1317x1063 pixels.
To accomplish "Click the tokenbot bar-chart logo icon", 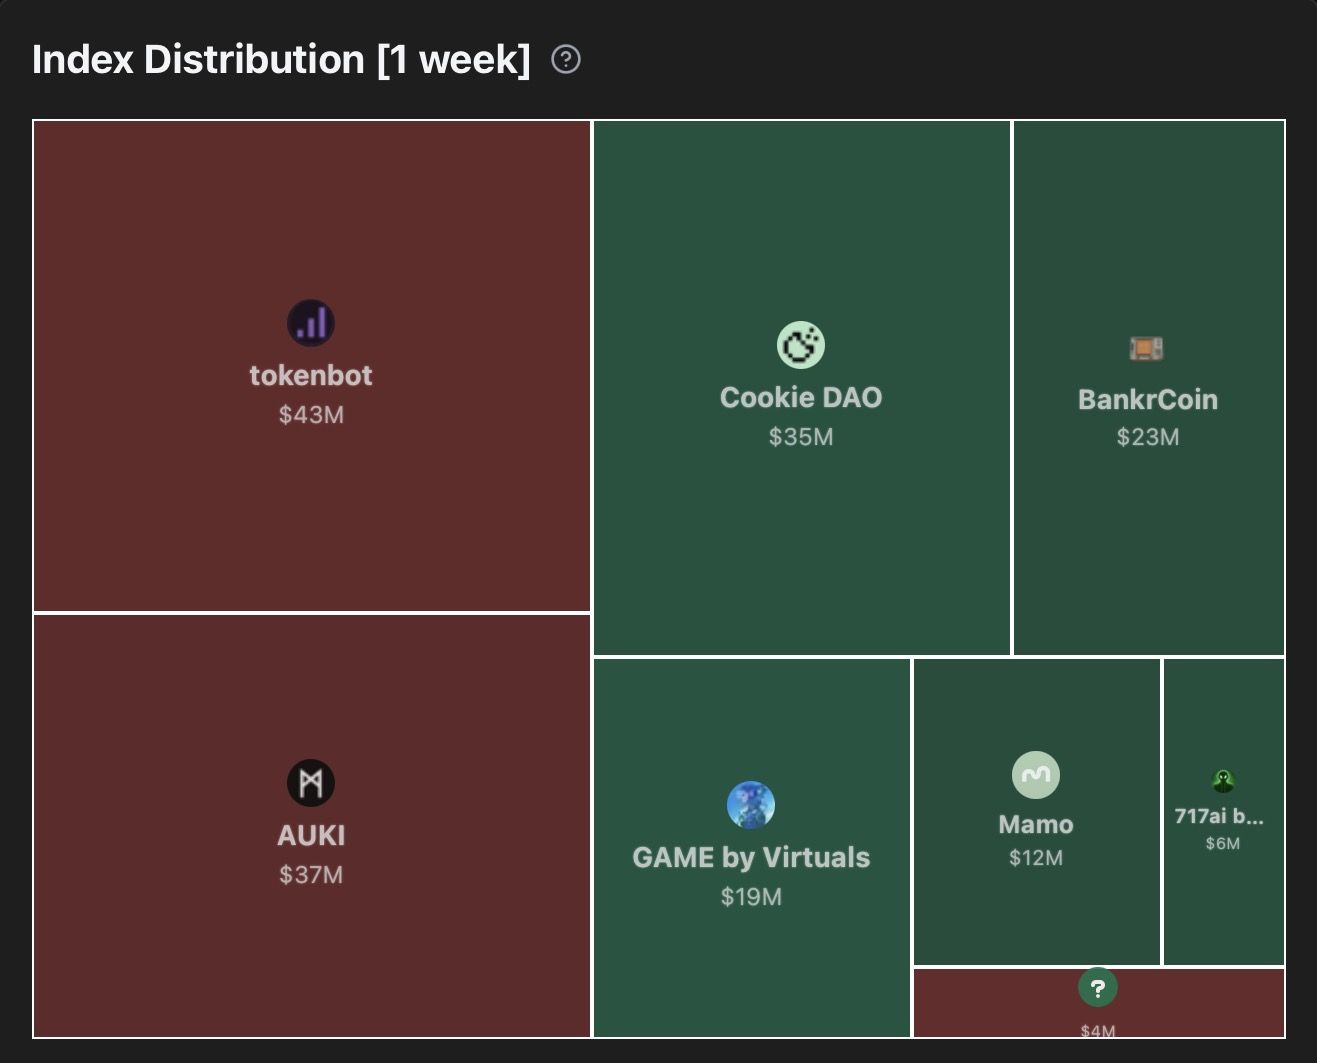I will coord(311,323).
